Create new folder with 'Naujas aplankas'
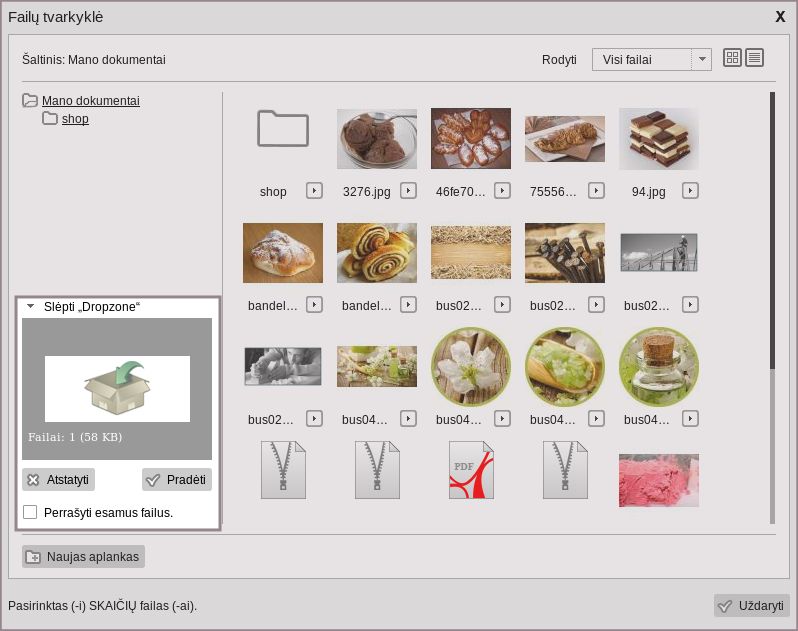 click(x=84, y=557)
